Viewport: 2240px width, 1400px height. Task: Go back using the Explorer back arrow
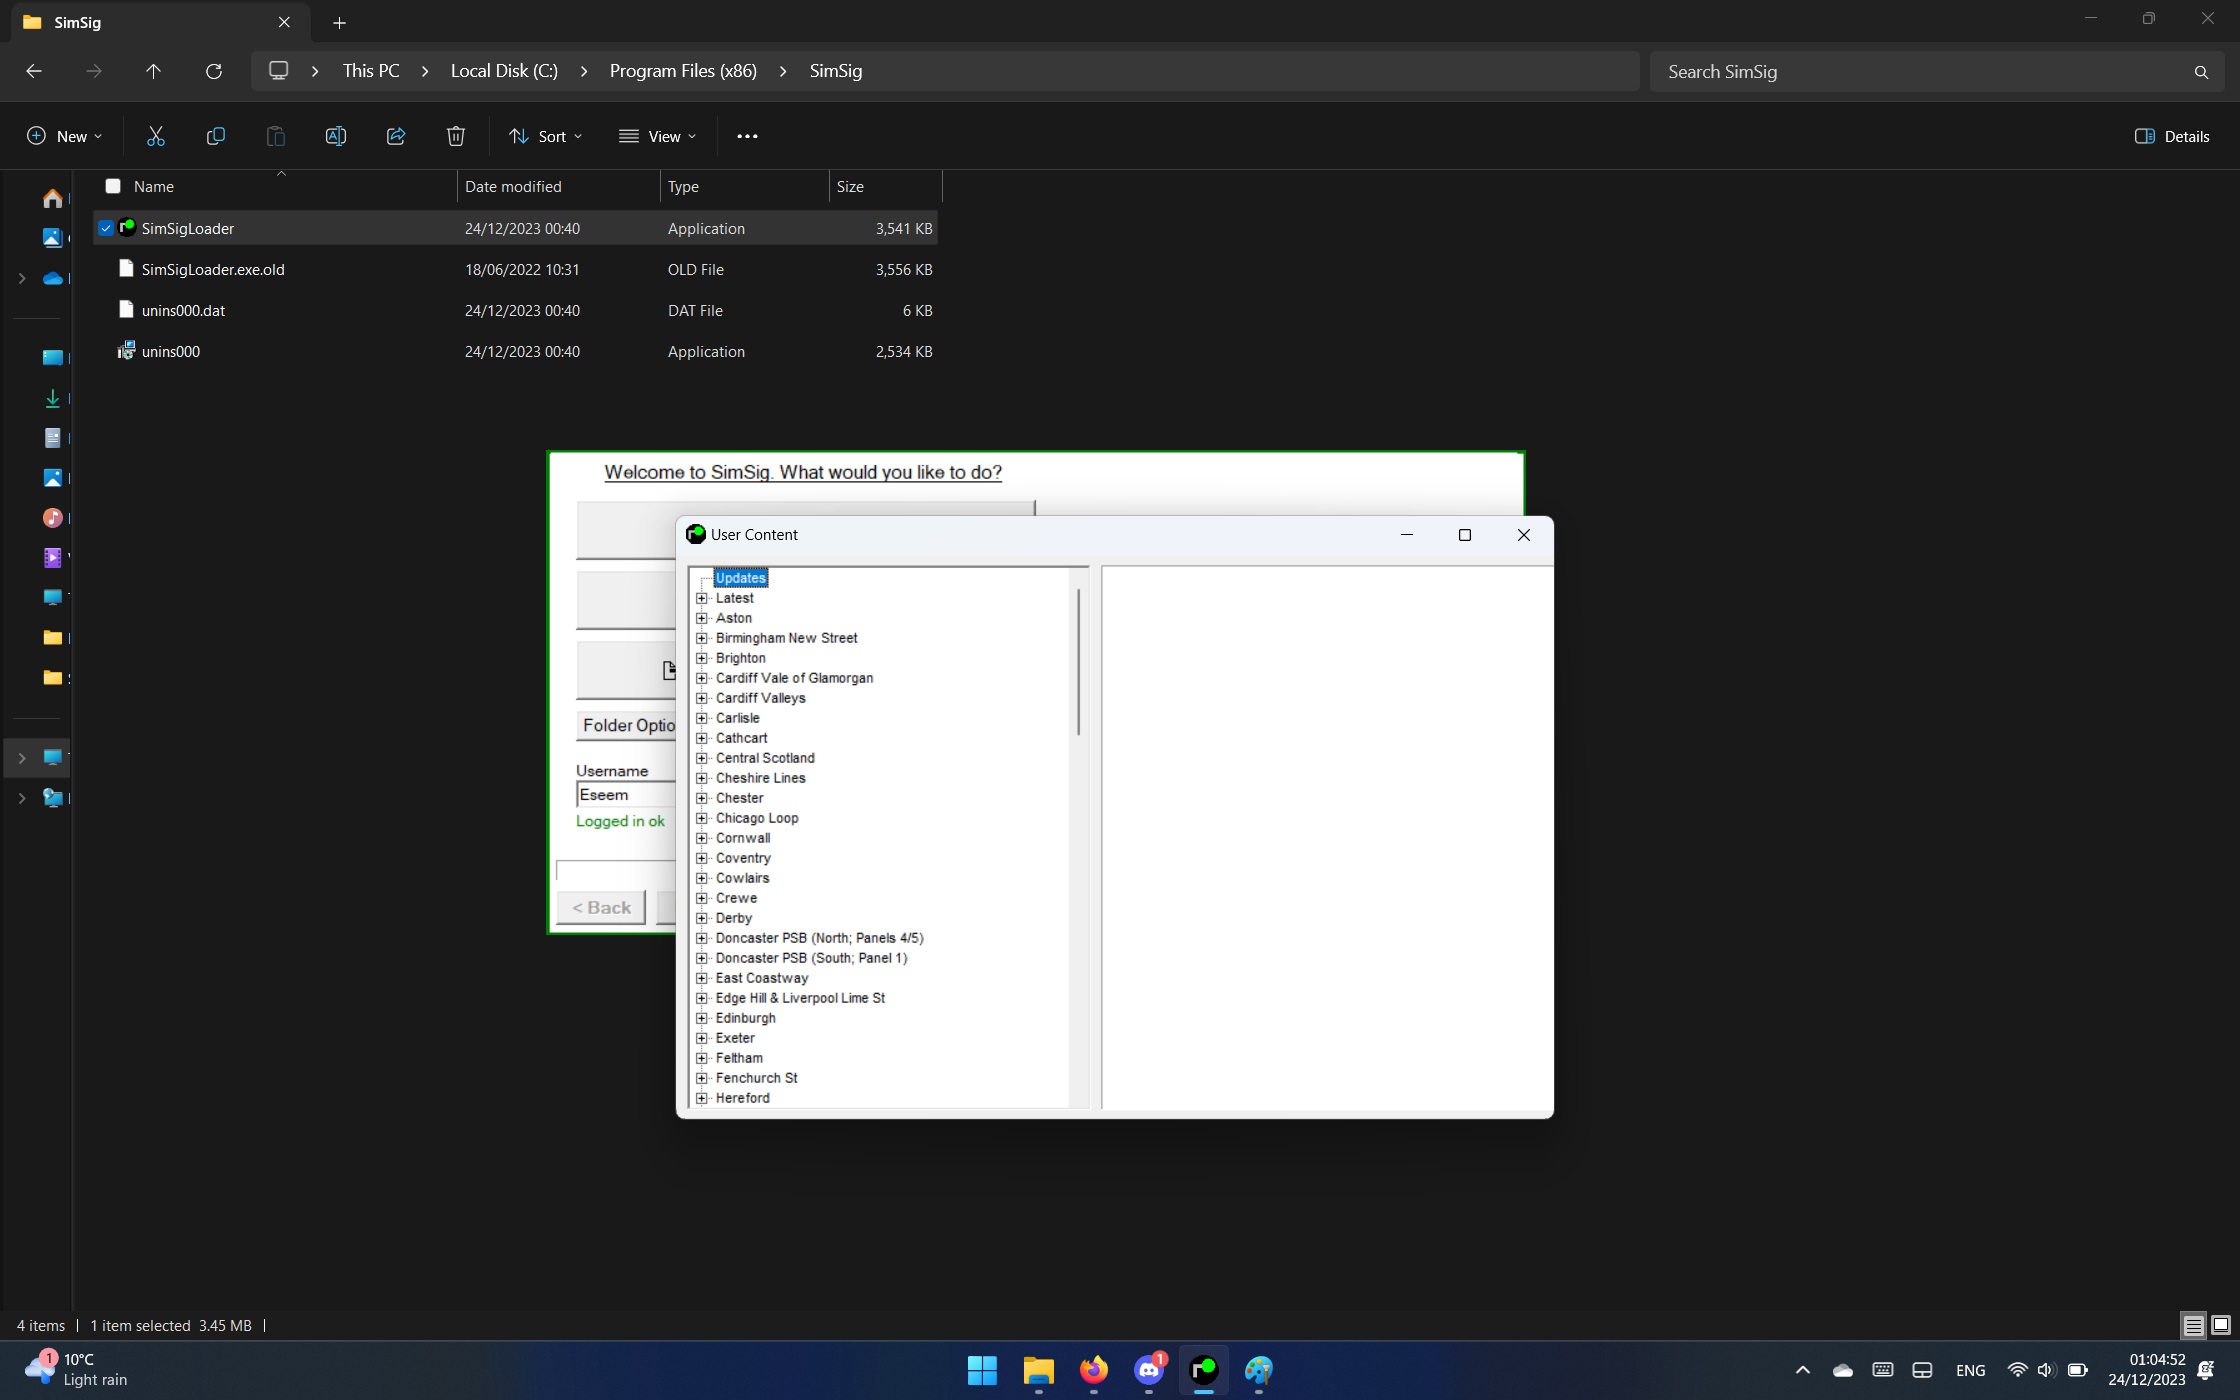pos(34,71)
